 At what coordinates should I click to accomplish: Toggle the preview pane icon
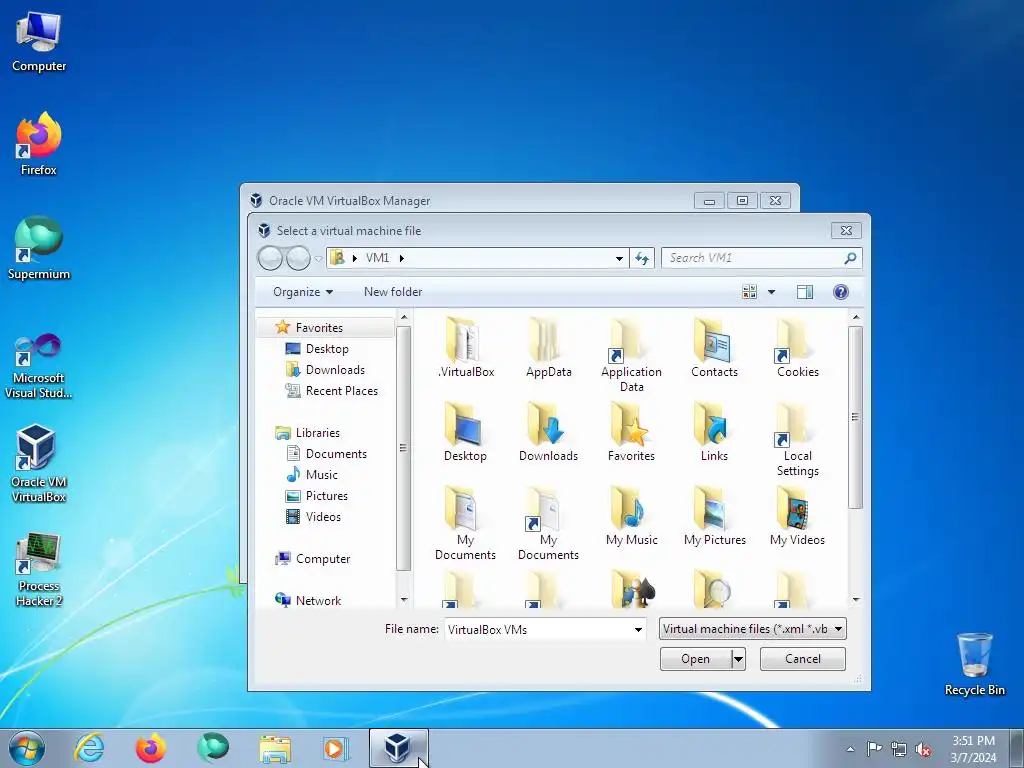pos(805,292)
